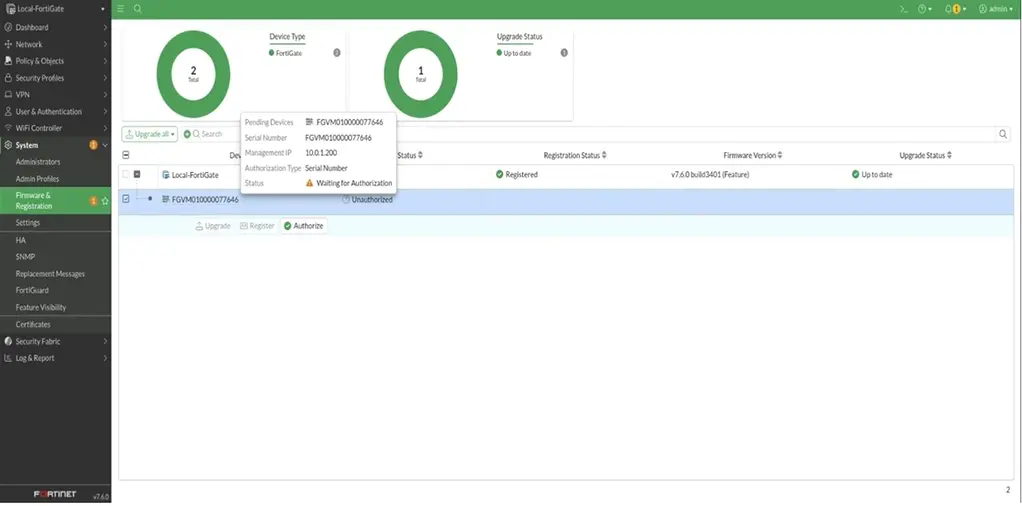Toggle the select-all header checkbox
1022x506 pixels.
pos(126,155)
